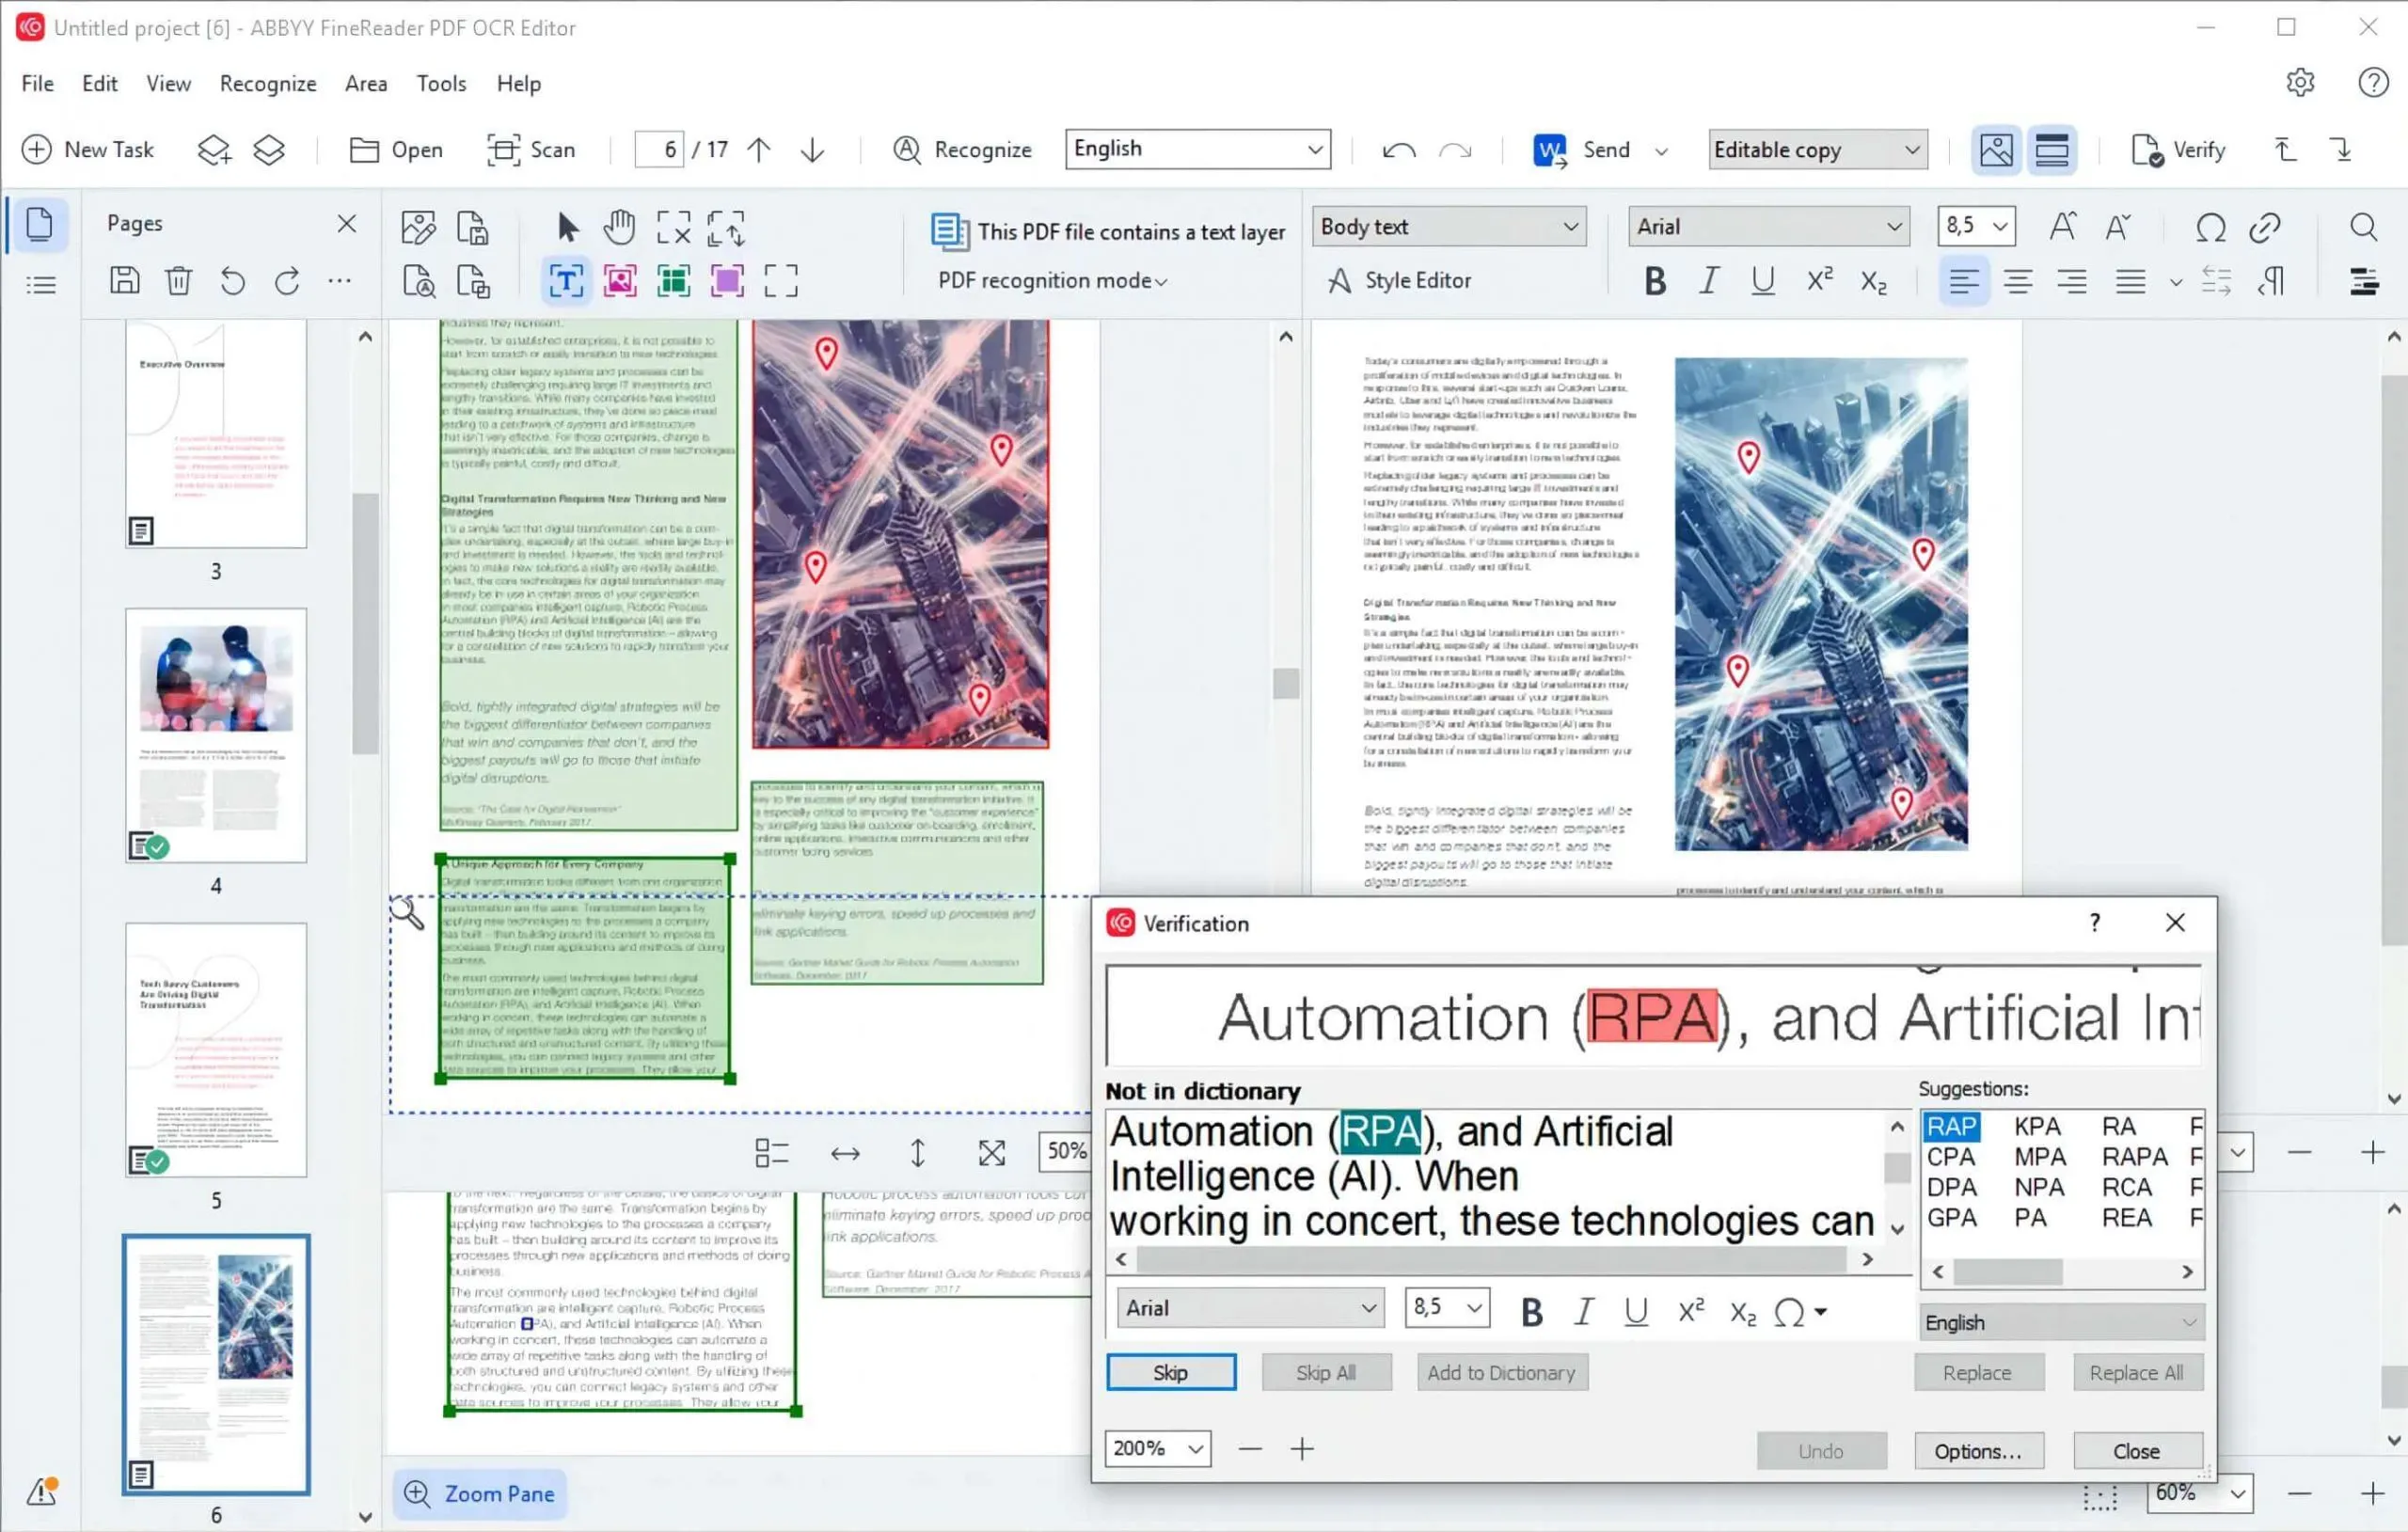Click the insert hyperlink icon
The width and height of the screenshot is (2408, 1532).
point(2265,227)
